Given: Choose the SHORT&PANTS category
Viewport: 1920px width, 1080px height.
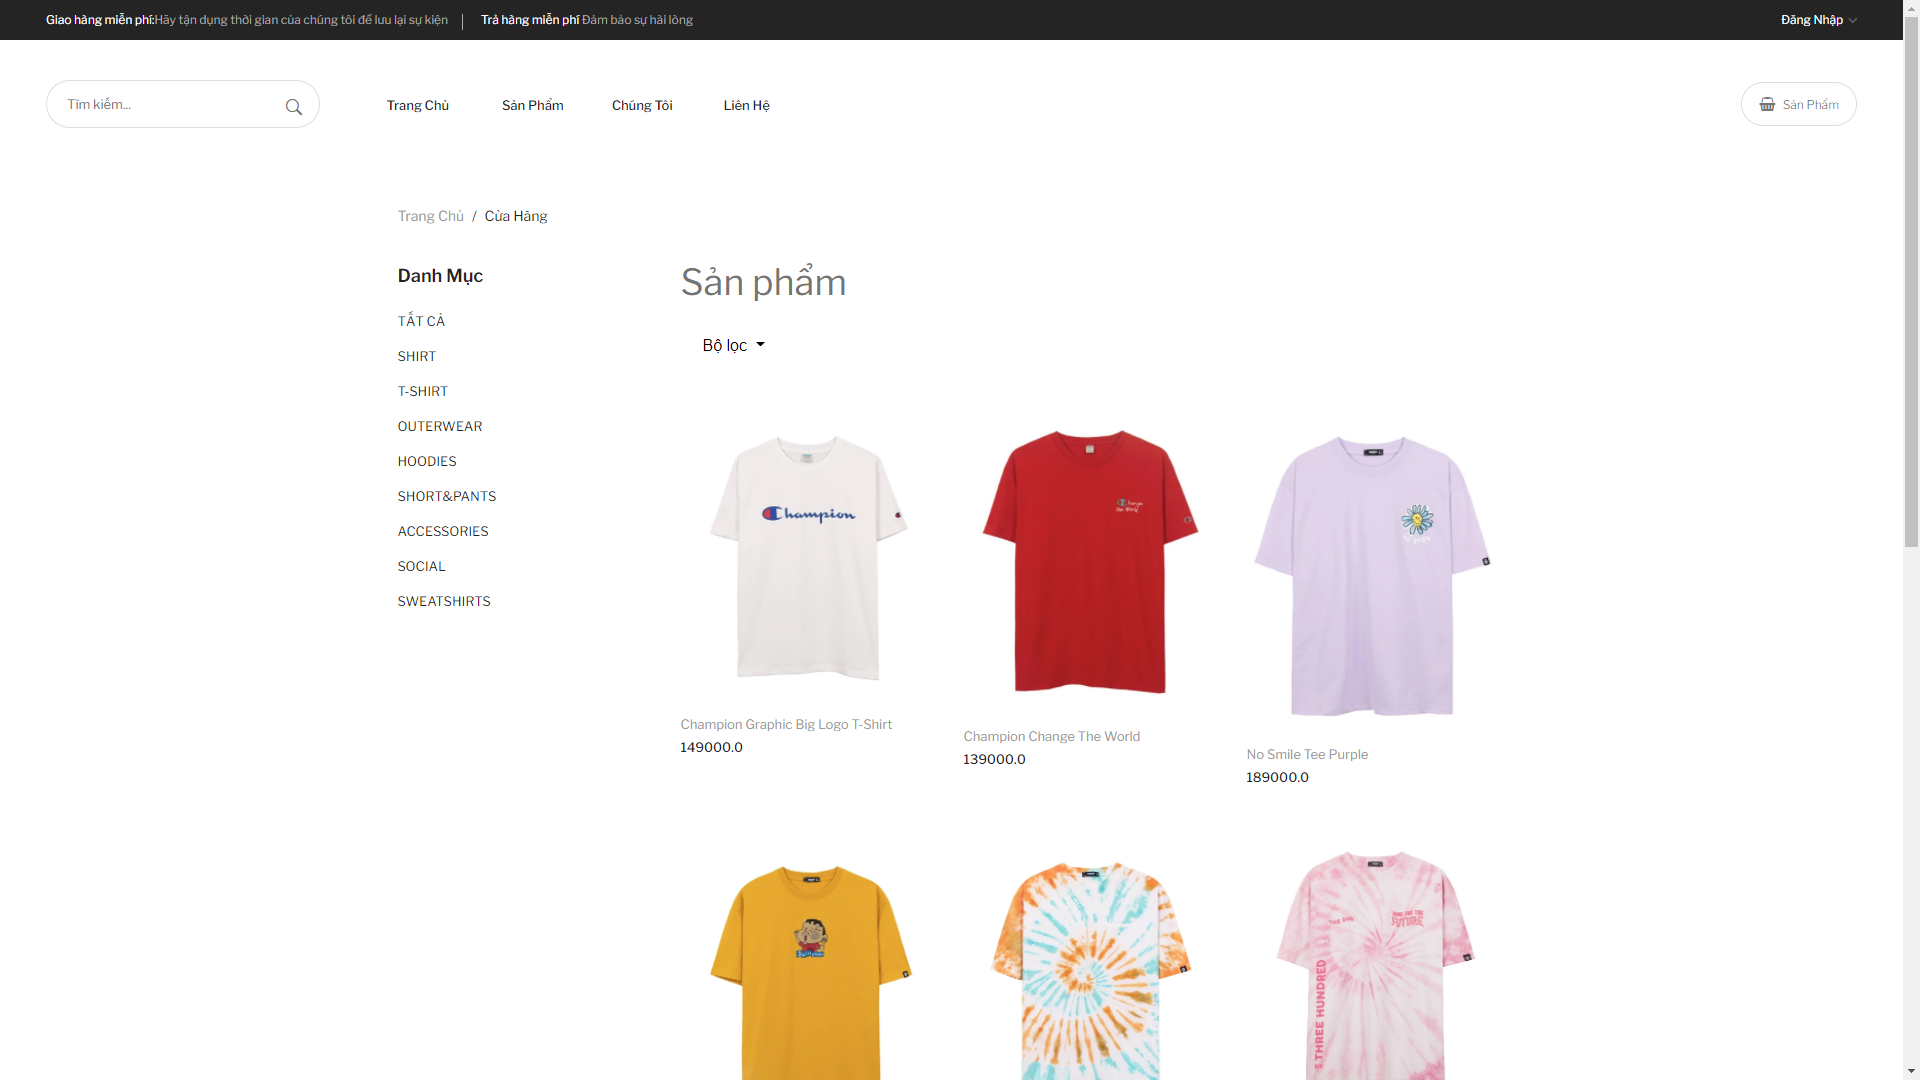Looking at the screenshot, I should coord(446,496).
